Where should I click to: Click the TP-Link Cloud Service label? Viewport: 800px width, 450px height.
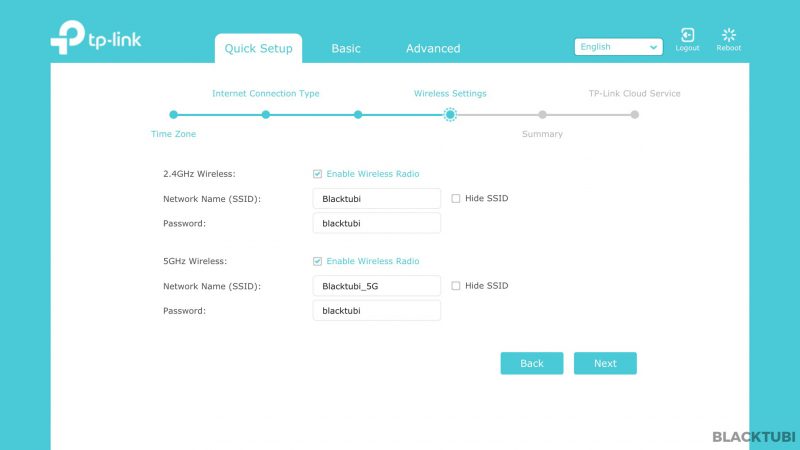[635, 93]
